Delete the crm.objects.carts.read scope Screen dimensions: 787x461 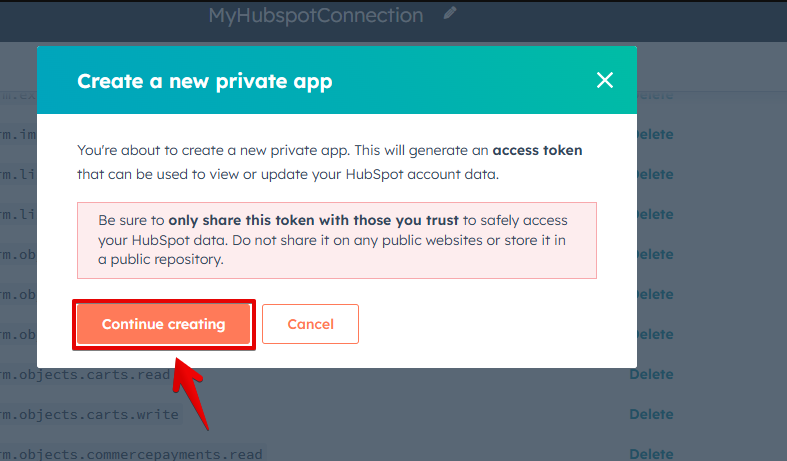[651, 374]
